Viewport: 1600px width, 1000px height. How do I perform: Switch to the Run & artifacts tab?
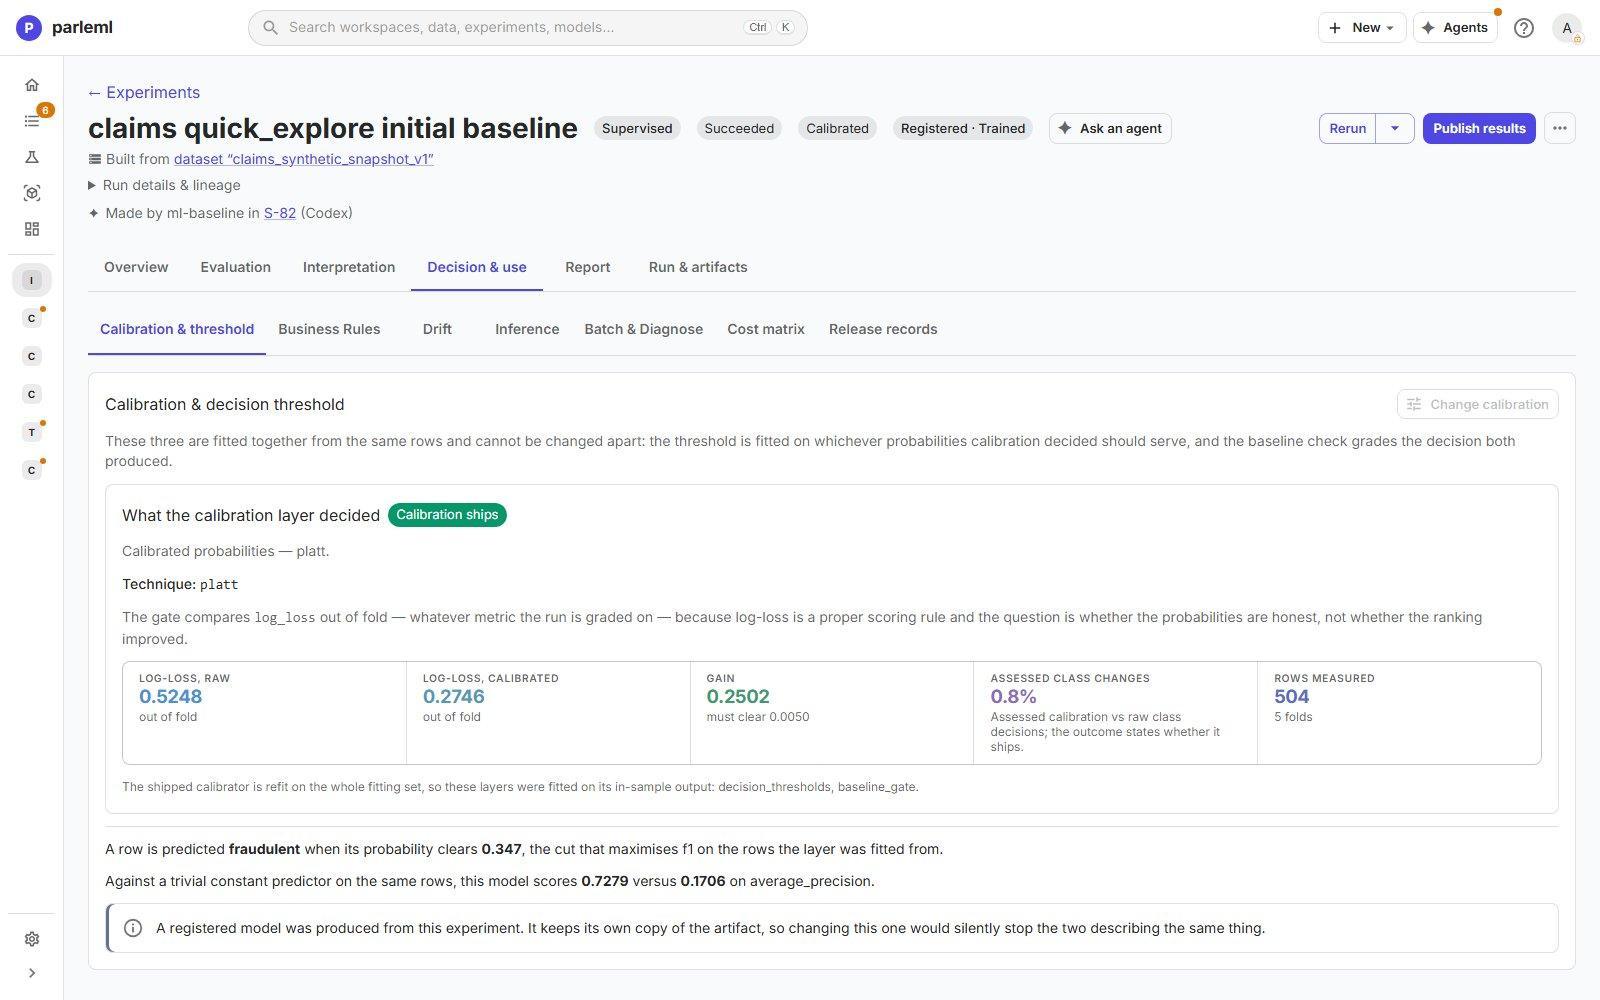coord(698,267)
